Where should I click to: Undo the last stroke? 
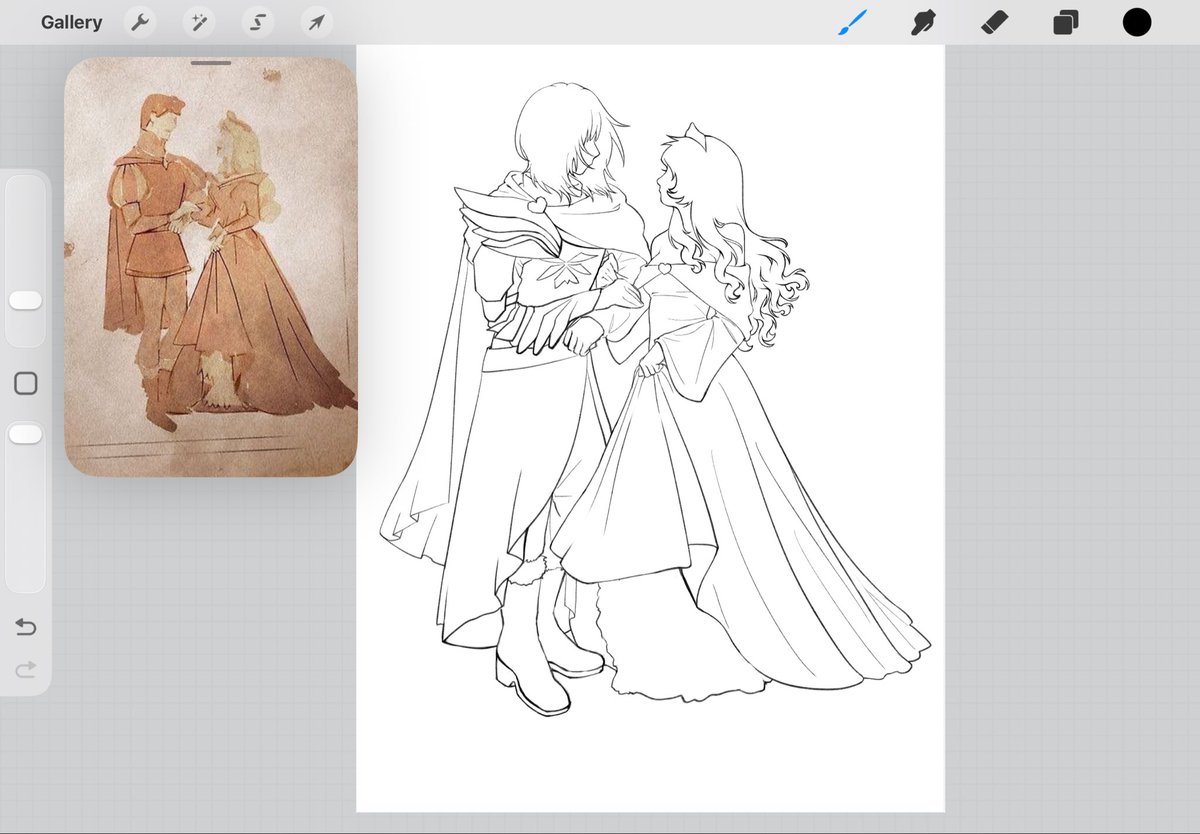point(25,627)
